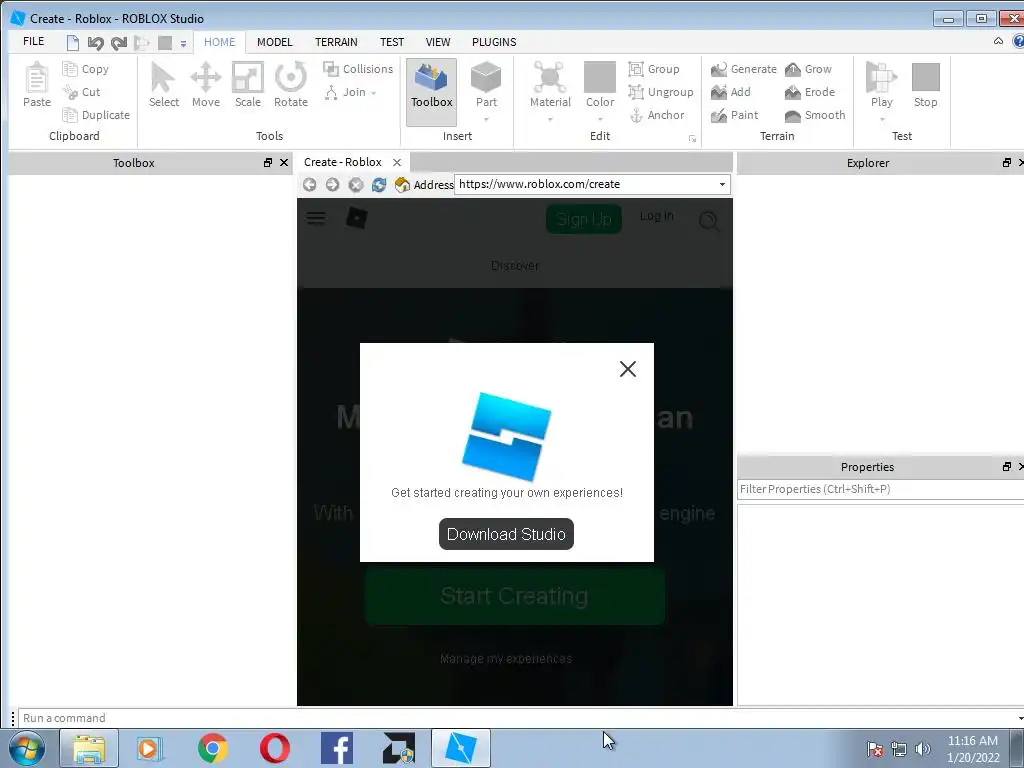Switch to the TEST ribbon tab
Viewport: 1024px width, 768px height.
pos(392,42)
